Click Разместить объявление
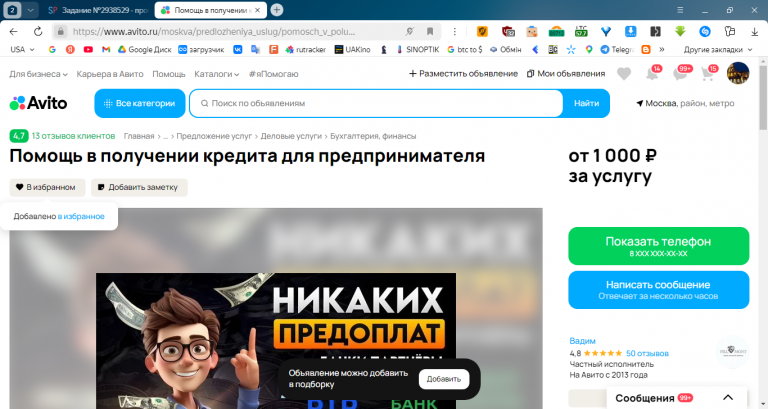 [463, 73]
